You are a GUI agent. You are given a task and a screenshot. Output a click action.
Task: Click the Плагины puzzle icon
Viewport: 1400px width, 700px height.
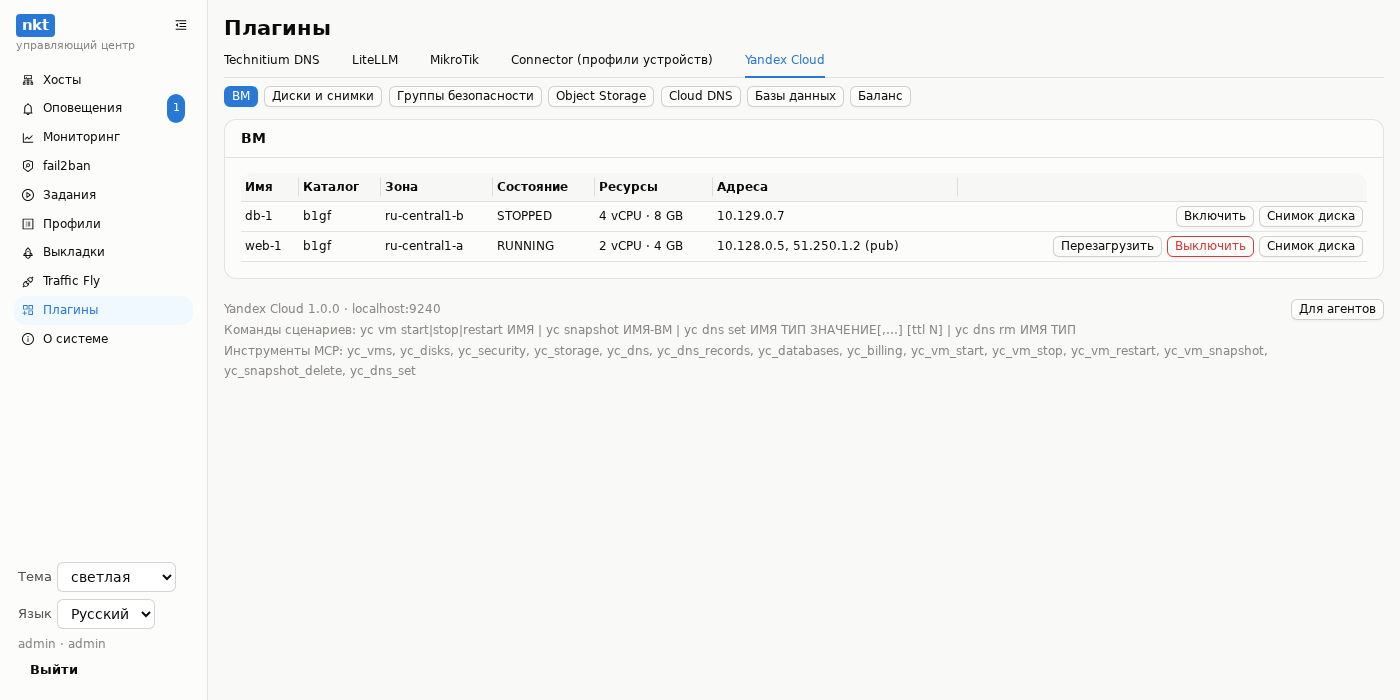tap(28, 310)
